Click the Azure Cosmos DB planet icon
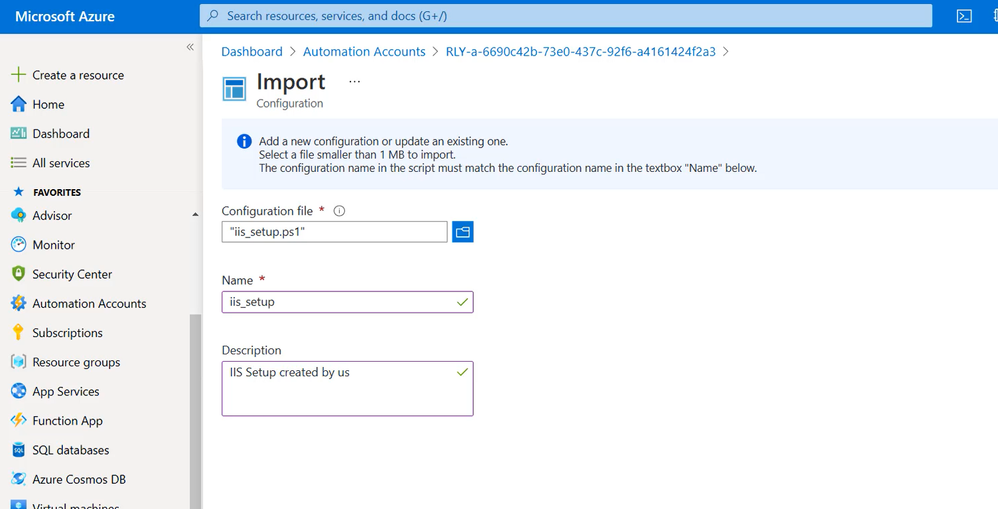The image size is (998, 509). (x=18, y=478)
